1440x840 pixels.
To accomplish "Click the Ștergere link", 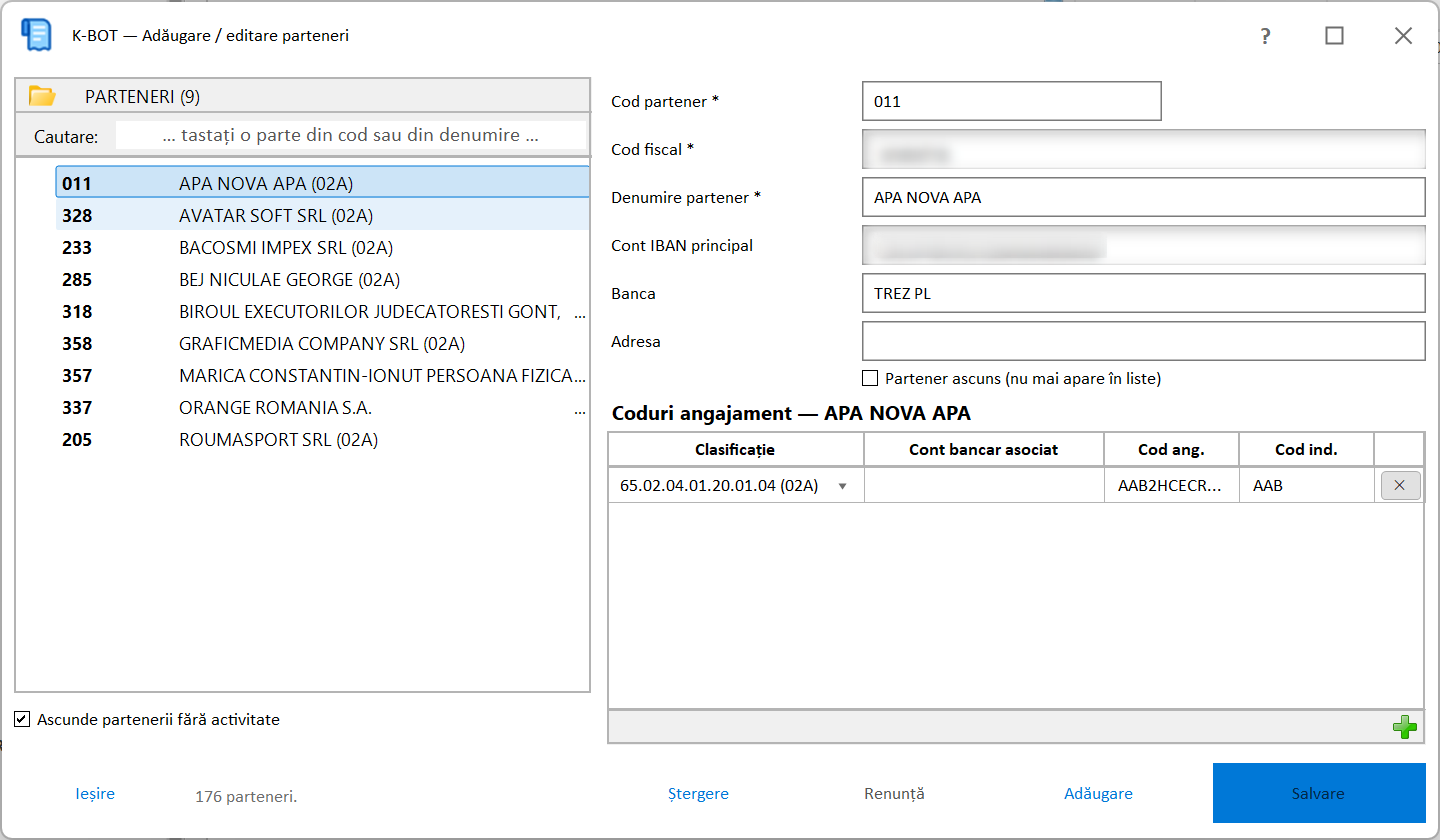I will coord(698,794).
